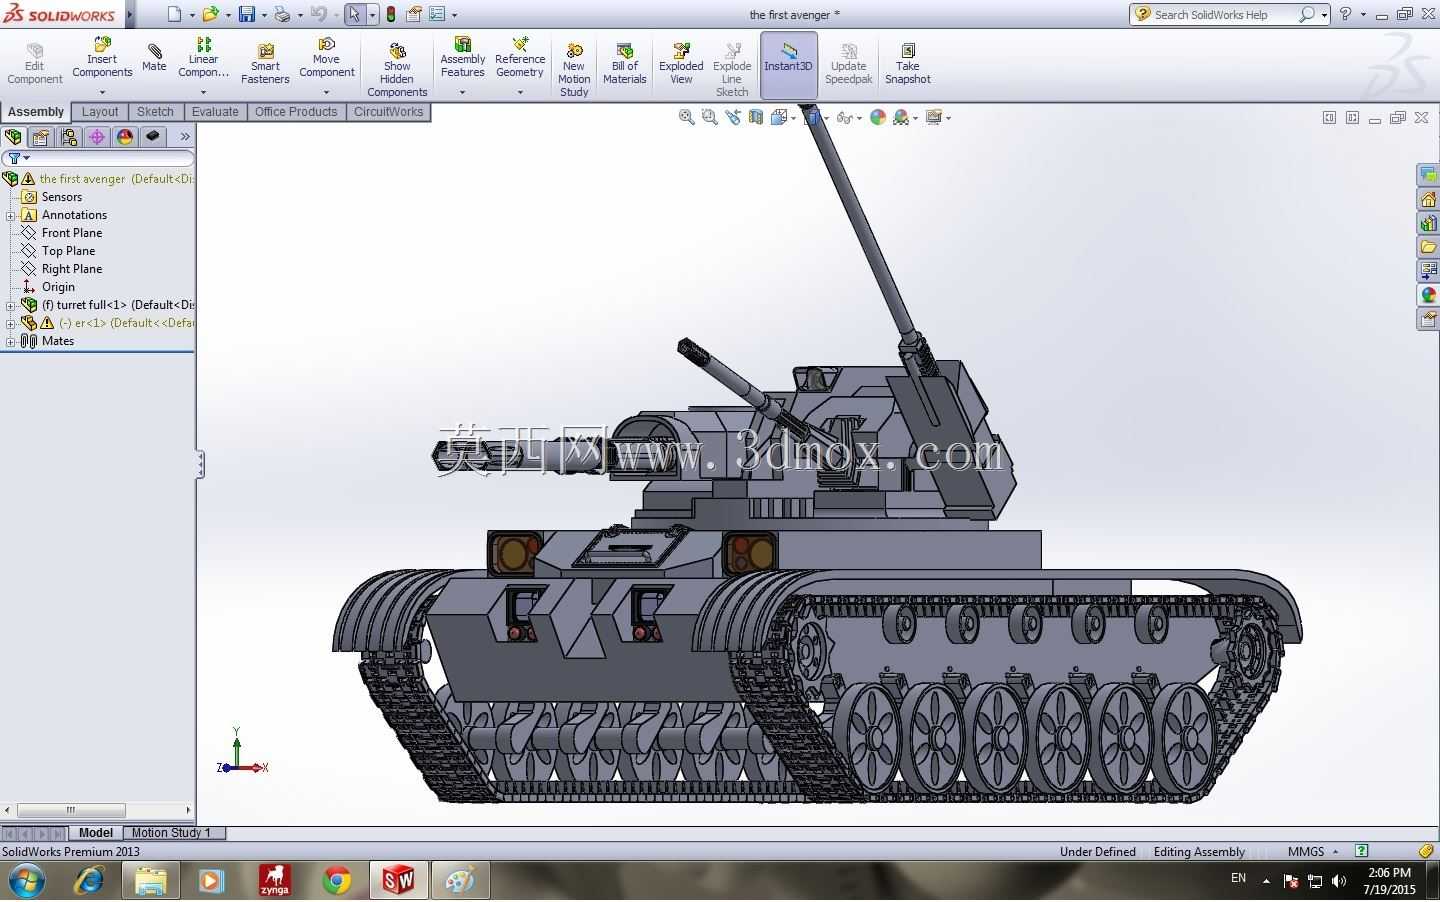
Task: Select Top Plane in the tree
Action: coord(68,251)
